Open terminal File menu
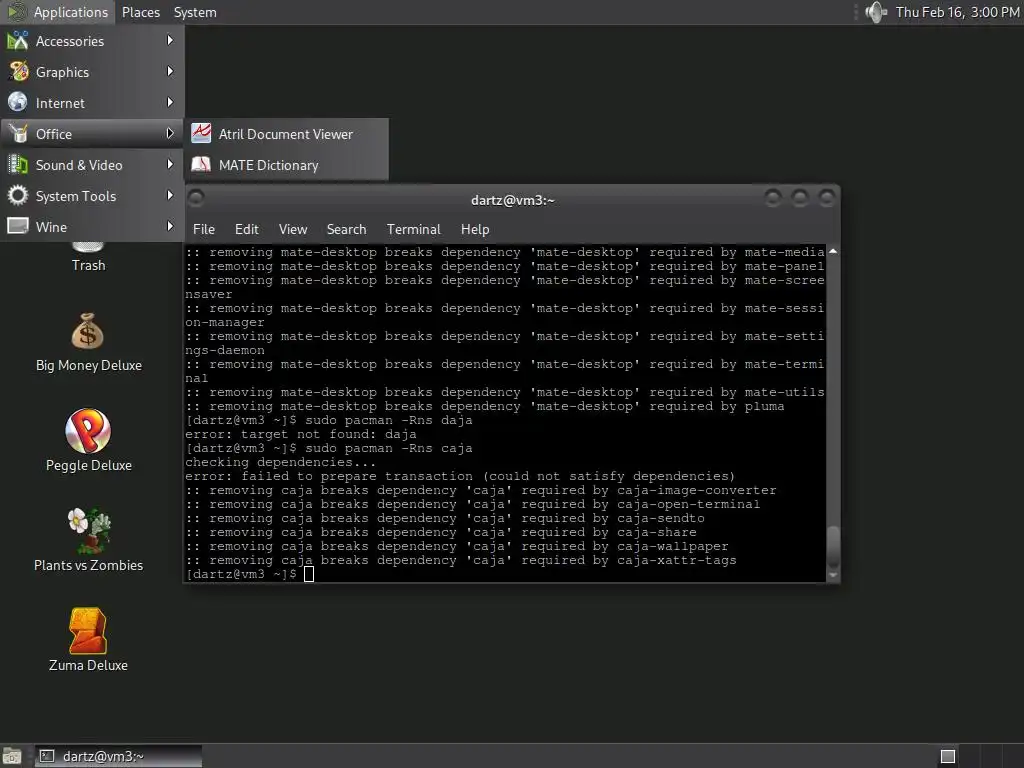This screenshot has height=768, width=1024. coord(204,229)
